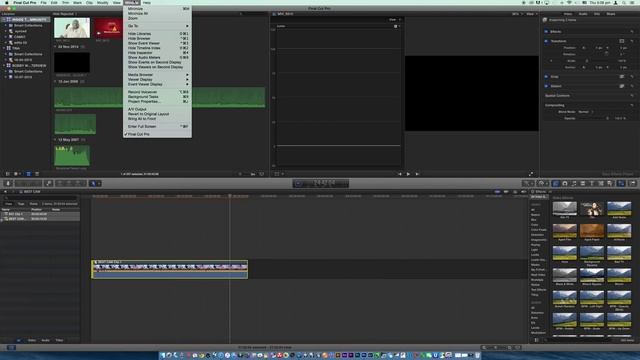Click the Apple menu icon
This screenshot has height=360, width=640.
(7, 2)
